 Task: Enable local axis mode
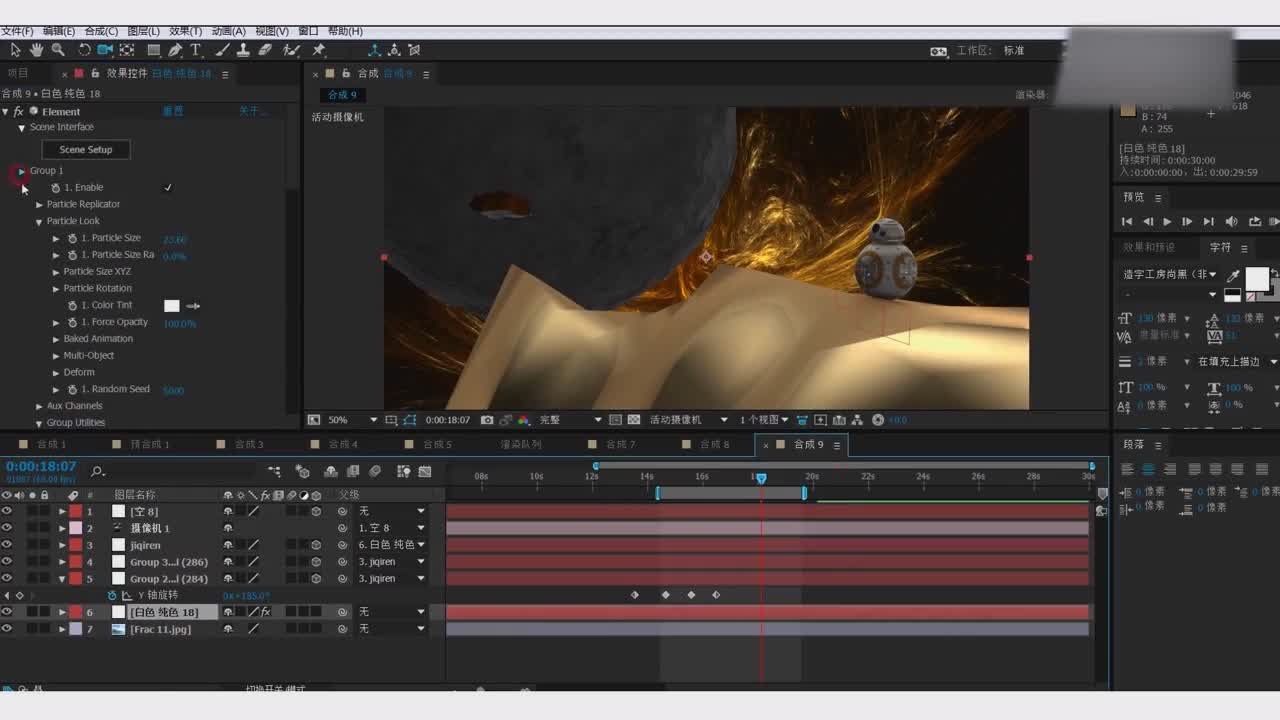374,50
